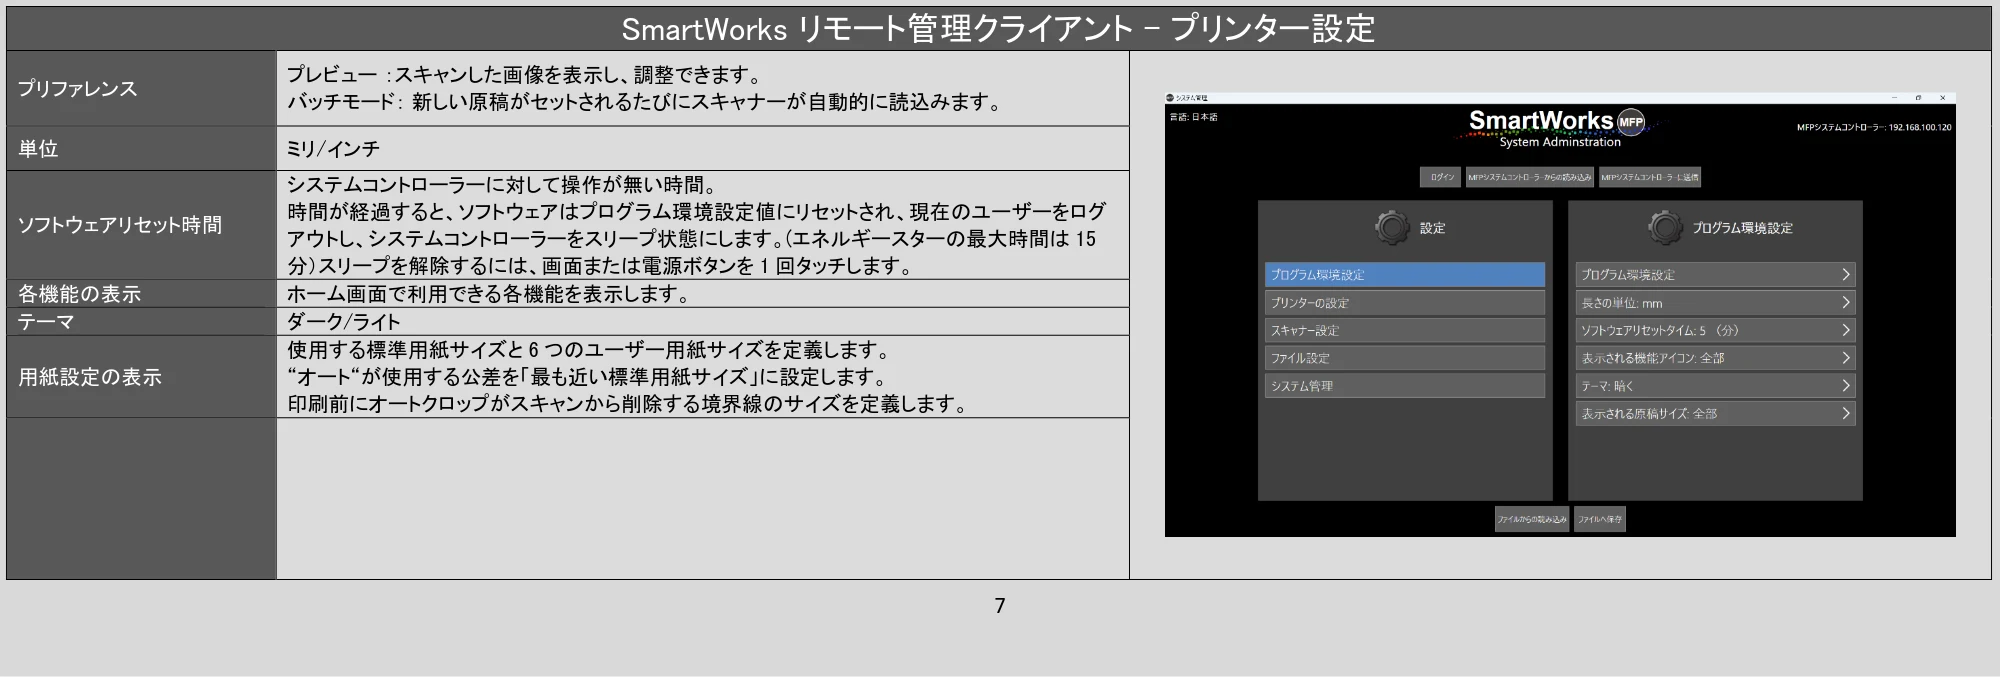Open the 表示される原稿サイズ: 全部 chevron
Image resolution: width=2000 pixels, height=677 pixels.
pos(1846,413)
